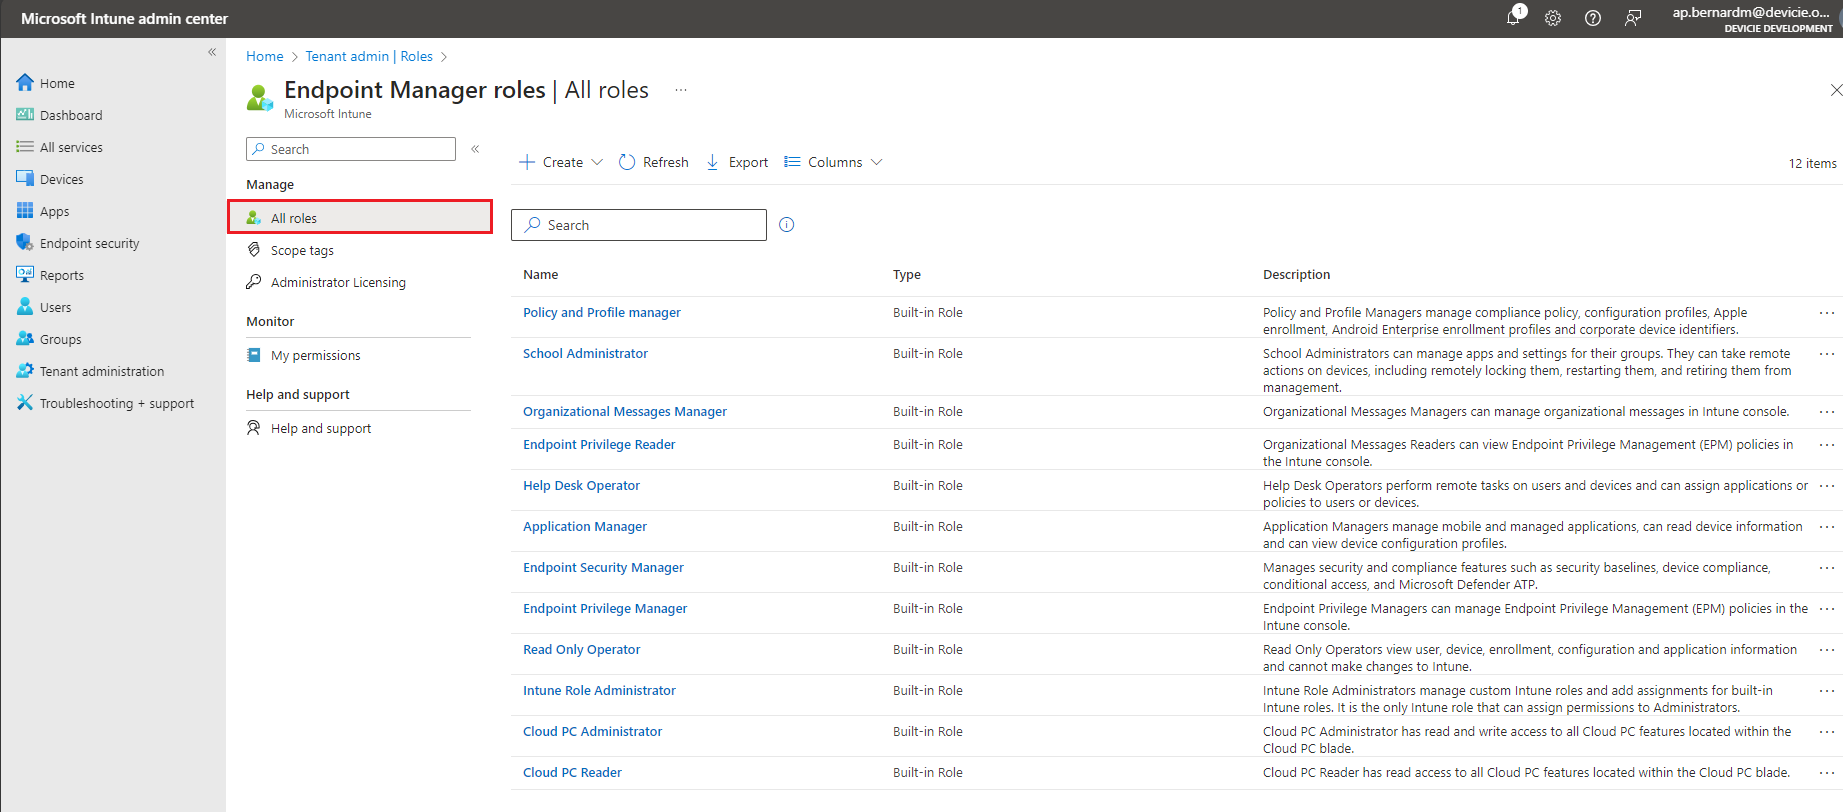1843x812 pixels.
Task: Click the Refresh toolbar icon
Action: tap(627, 162)
